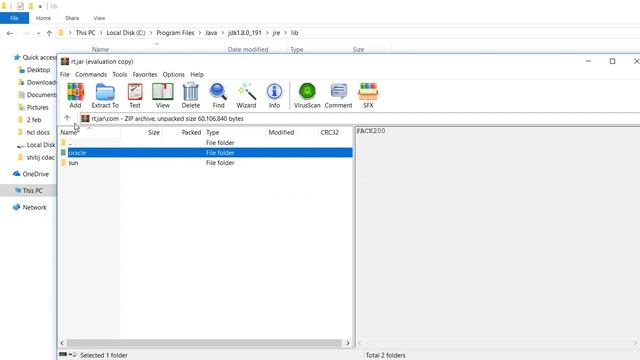Click the SFX toolbar icon
This screenshot has height=360, width=640.
[x=368, y=95]
